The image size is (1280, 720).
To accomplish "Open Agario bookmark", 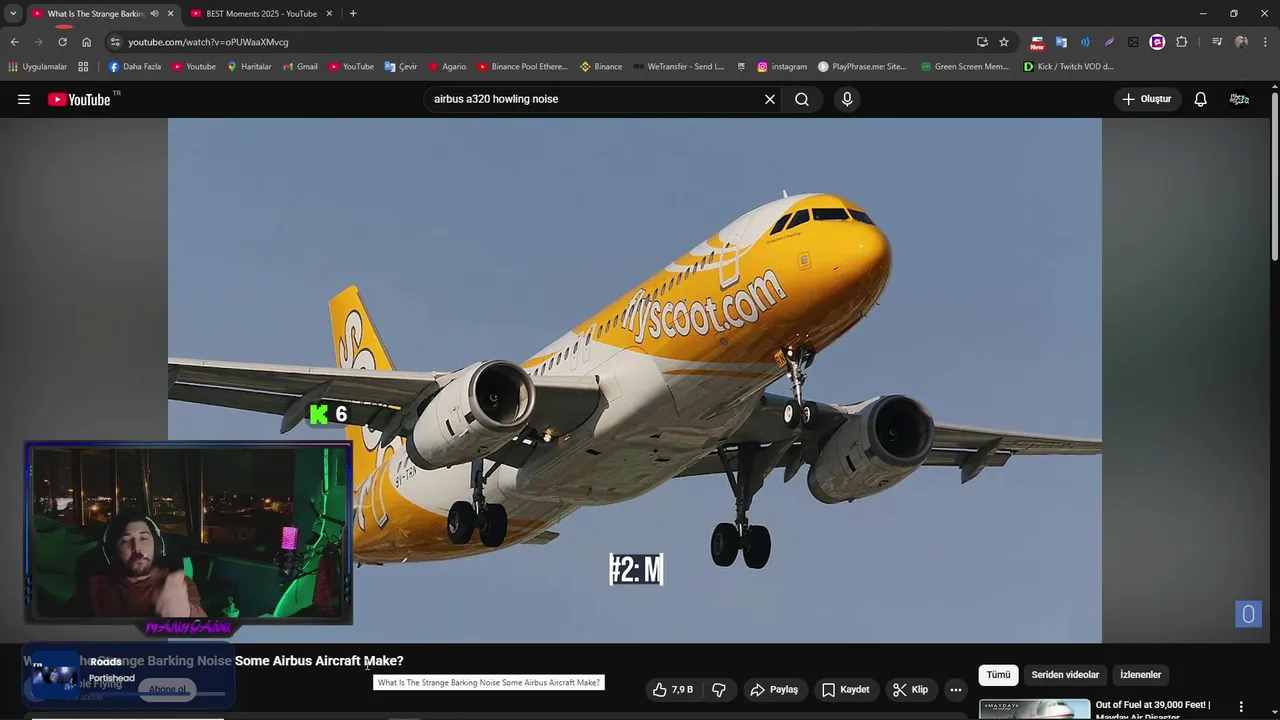I will tap(447, 67).
